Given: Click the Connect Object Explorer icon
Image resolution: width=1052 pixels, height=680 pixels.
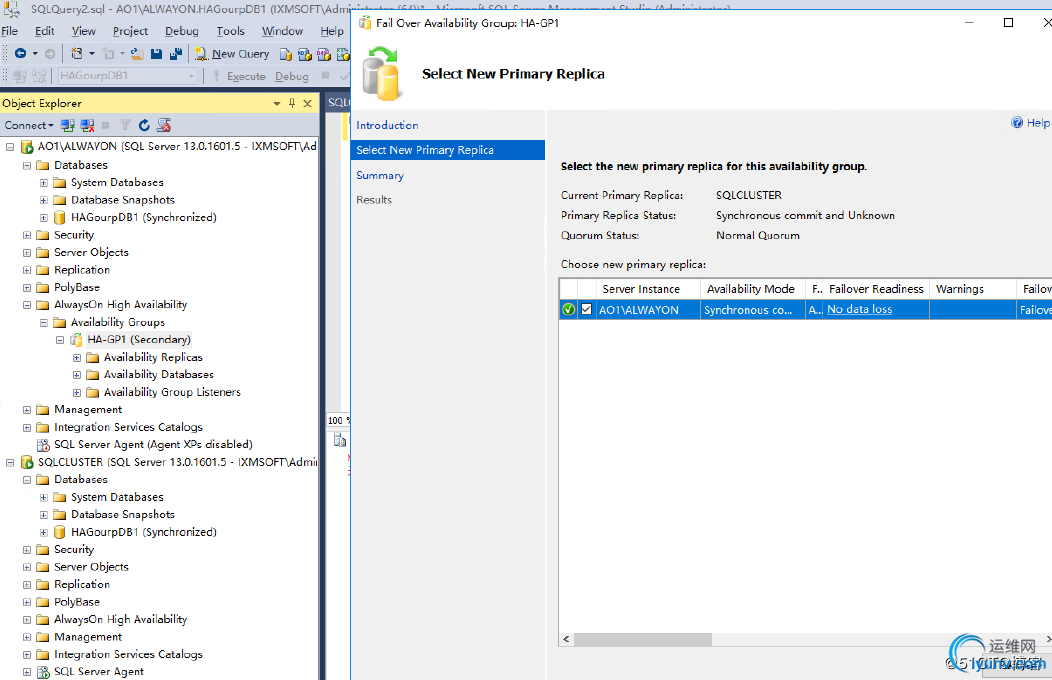Looking at the screenshot, I should point(68,125).
